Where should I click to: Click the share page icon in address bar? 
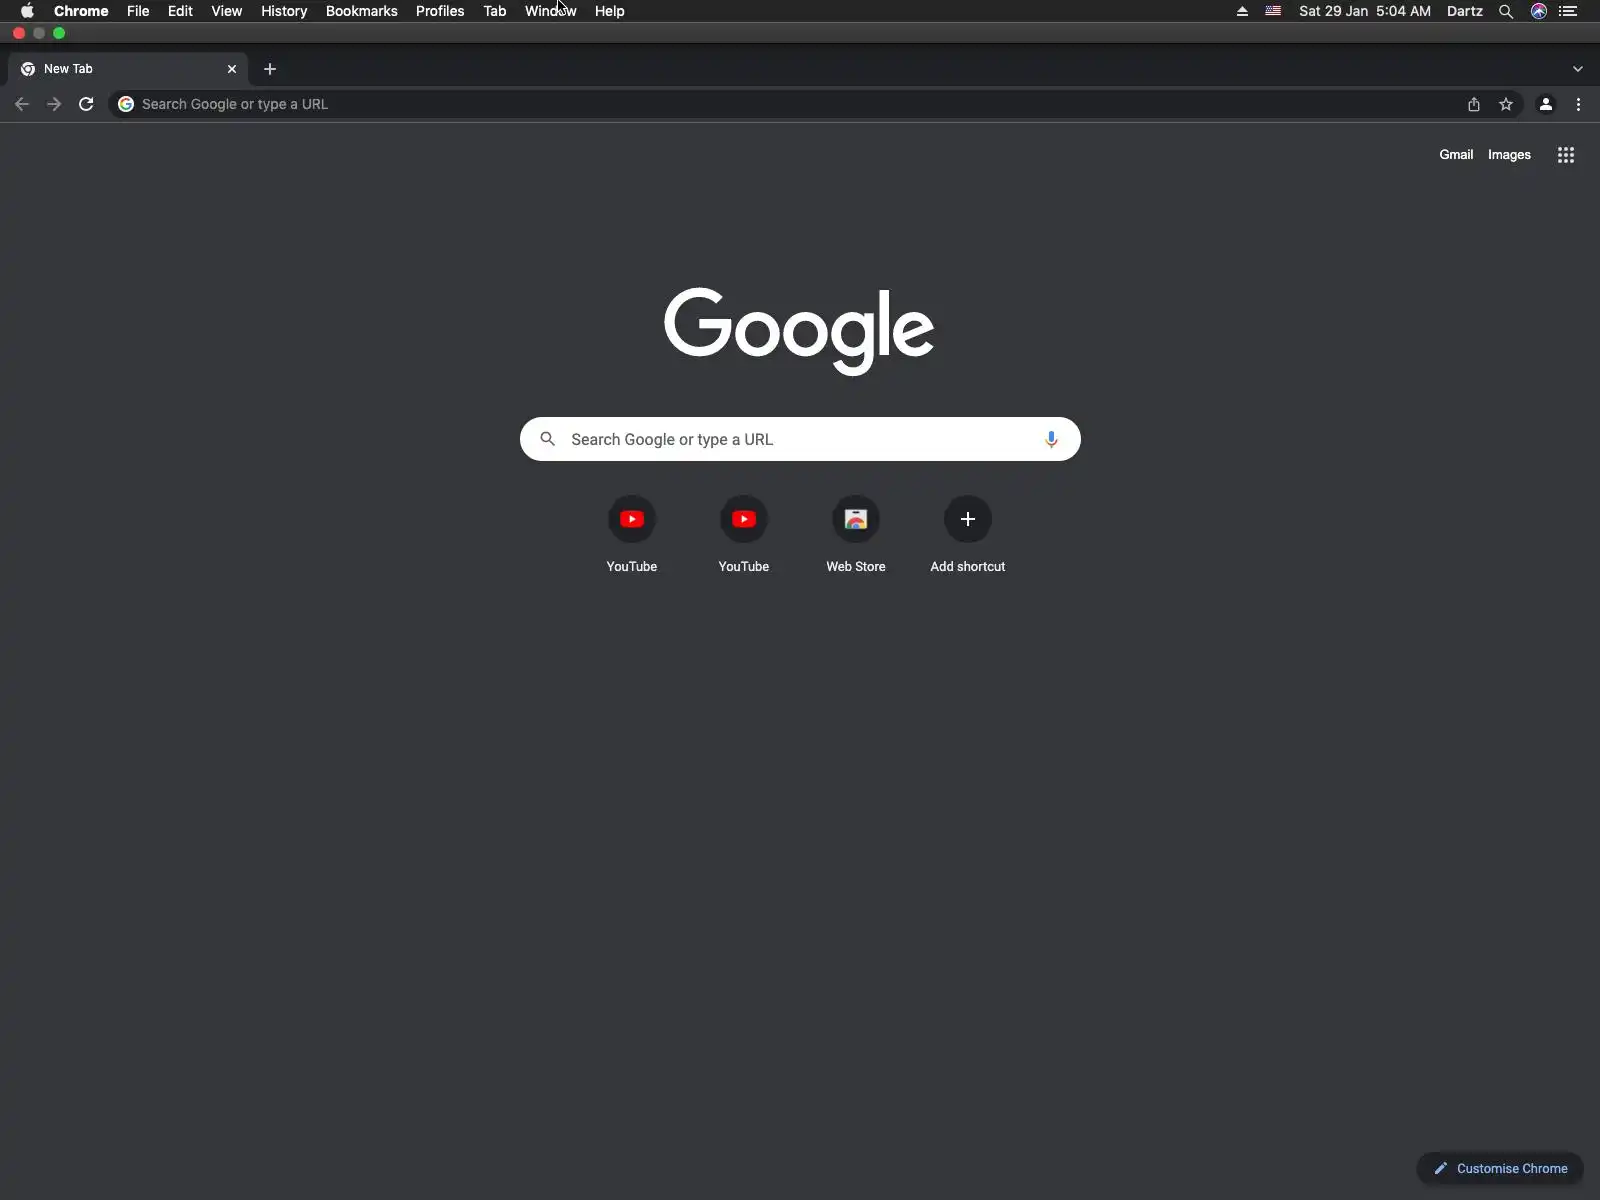(1474, 104)
